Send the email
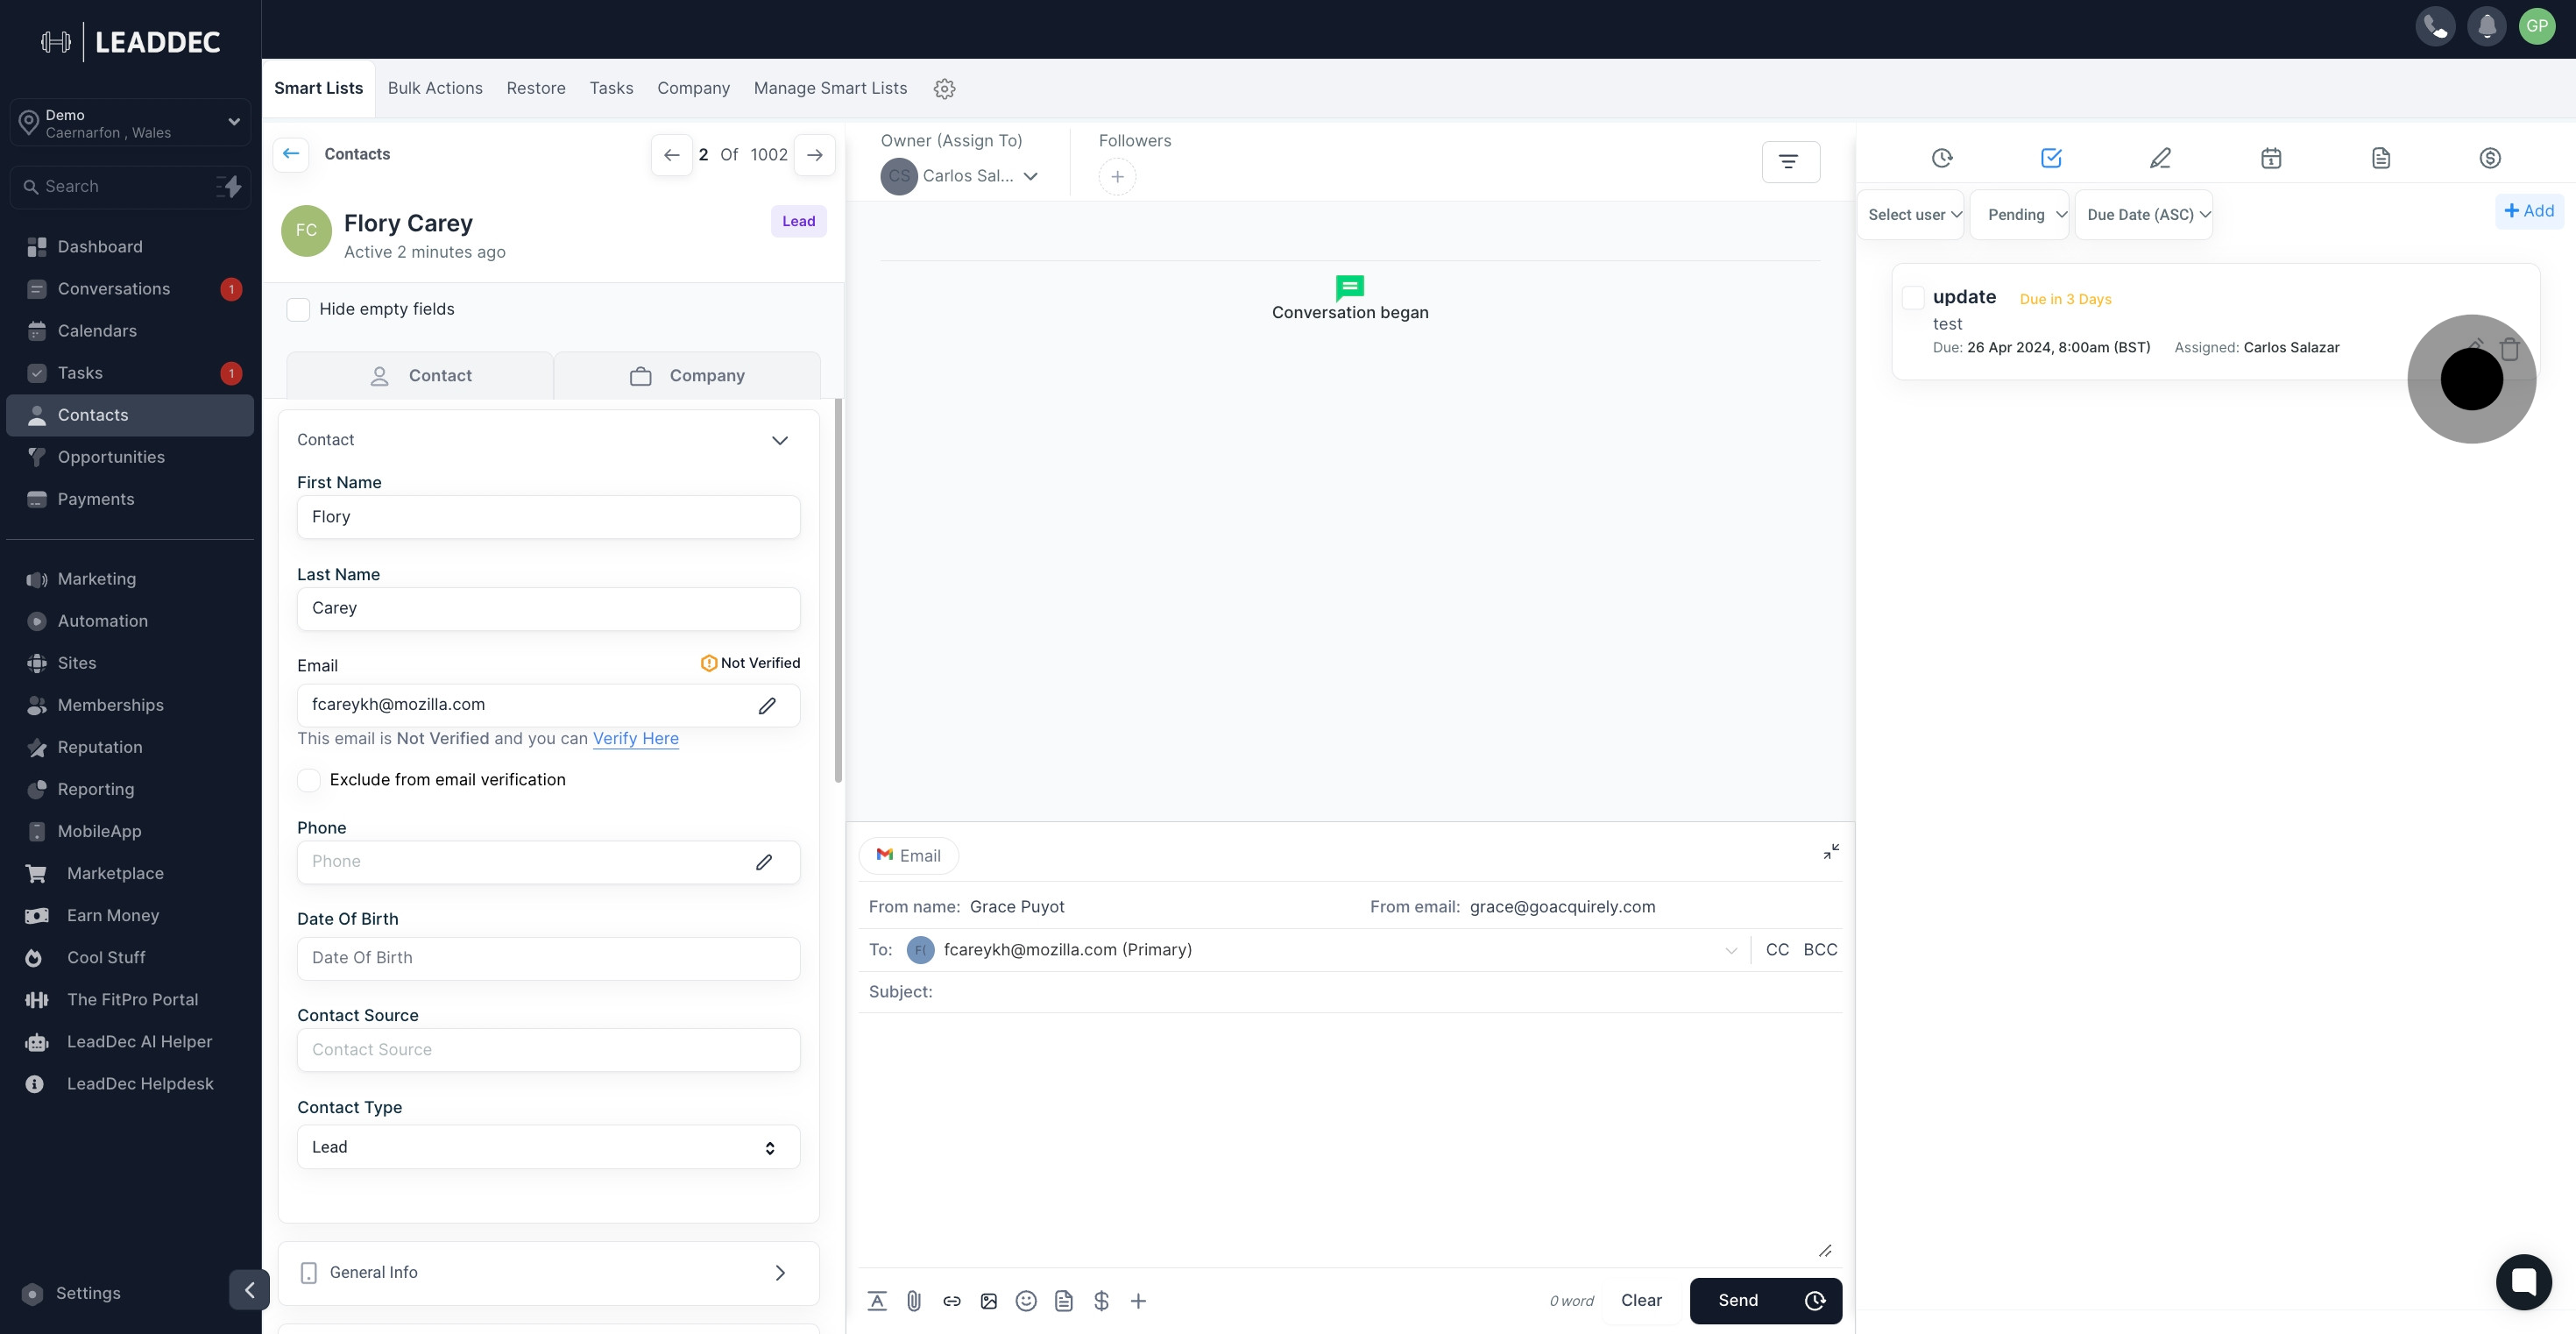 point(1738,1300)
